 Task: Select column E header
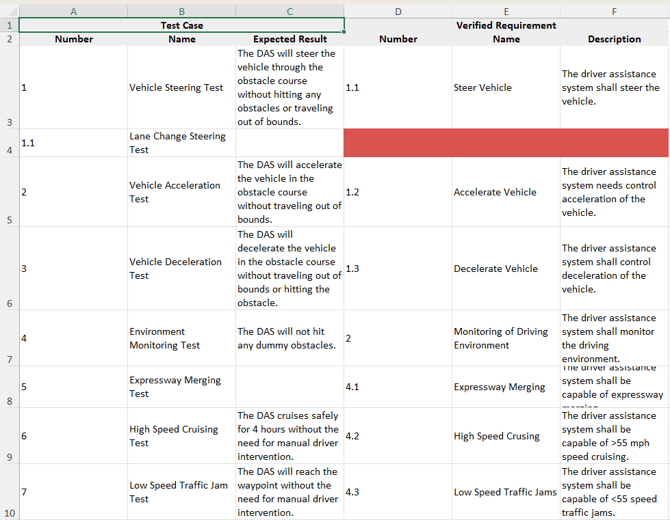(x=506, y=12)
